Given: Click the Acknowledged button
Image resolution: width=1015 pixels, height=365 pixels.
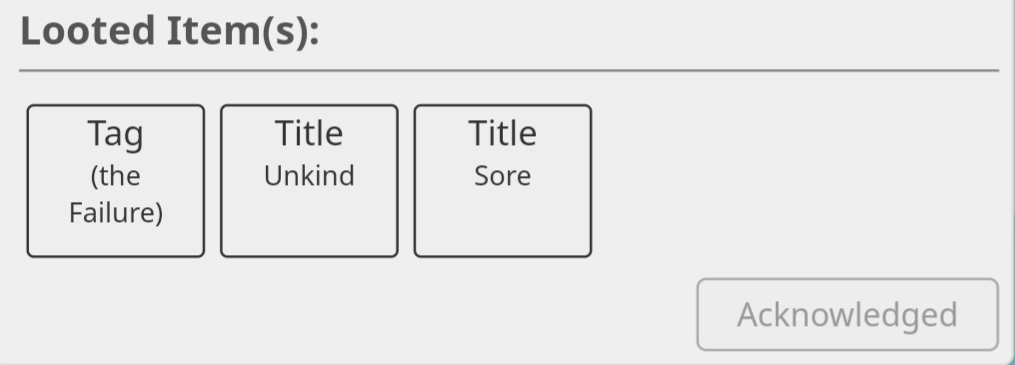Looking at the screenshot, I should [x=847, y=315].
